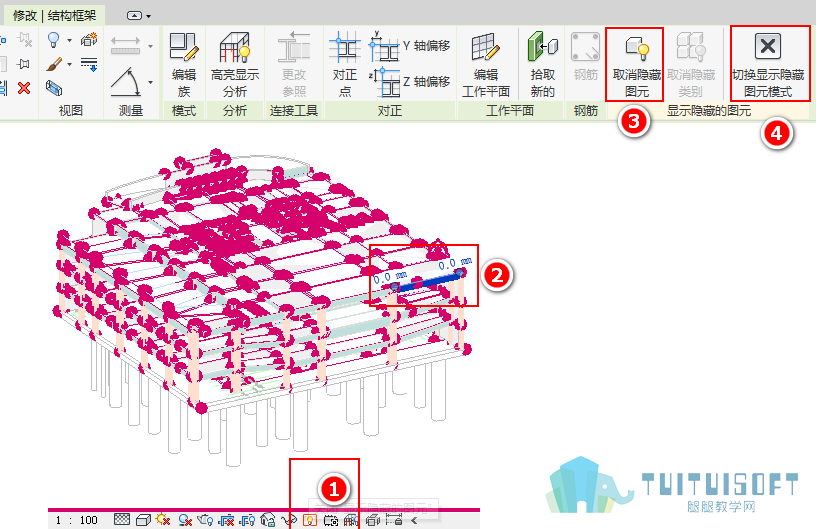The width and height of the screenshot is (819, 529).
Task: Click the Selection Box icon in 视图 panel
Action: (x=54, y=88)
